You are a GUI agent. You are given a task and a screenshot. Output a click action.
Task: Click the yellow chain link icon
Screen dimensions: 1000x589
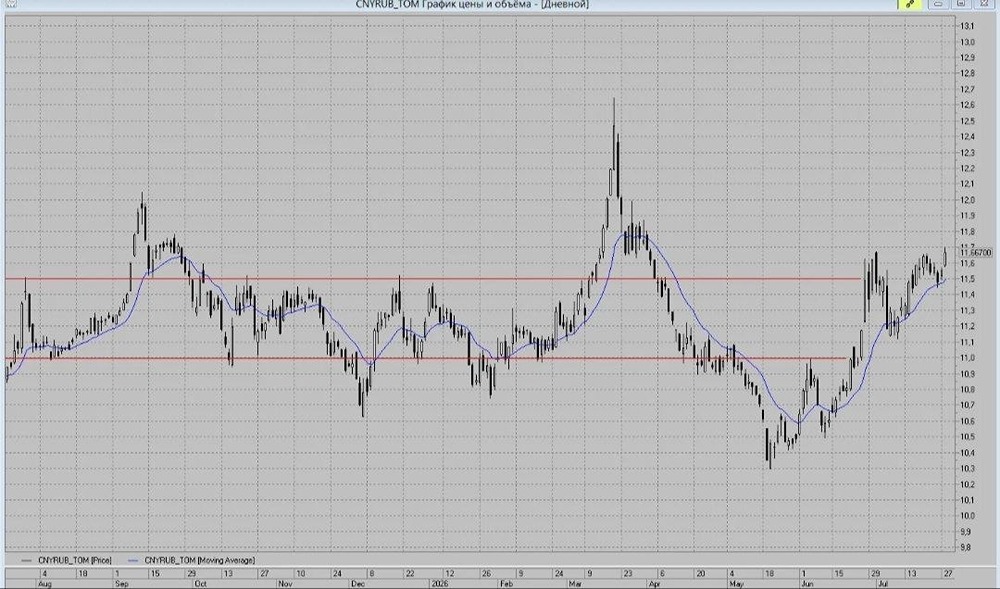[910, 4]
